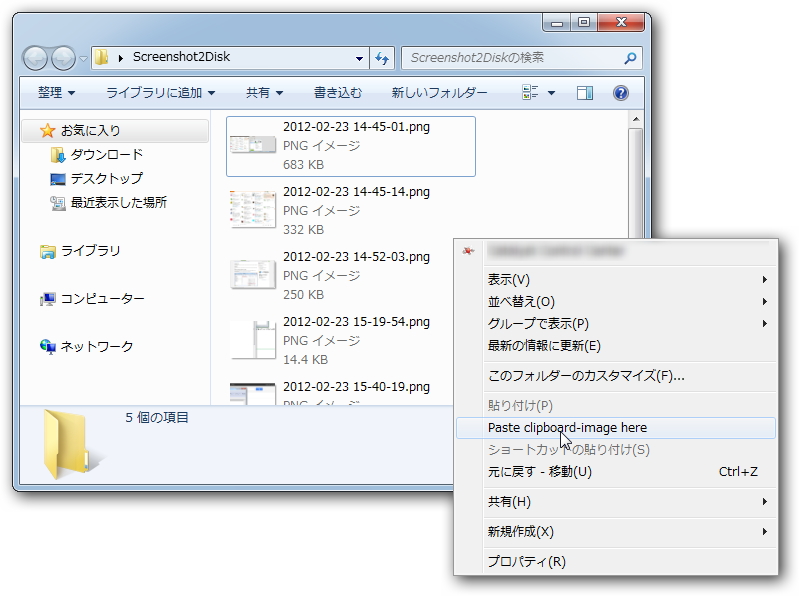Select thumbnail of 2012-02-23 15-40-19.png
799x596 pixels.
pos(253,394)
